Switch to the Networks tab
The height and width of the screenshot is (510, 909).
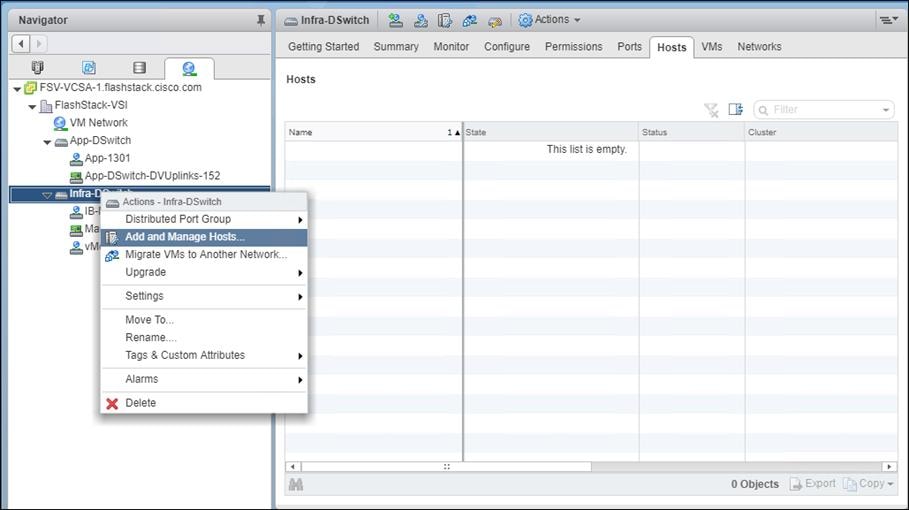pos(759,46)
